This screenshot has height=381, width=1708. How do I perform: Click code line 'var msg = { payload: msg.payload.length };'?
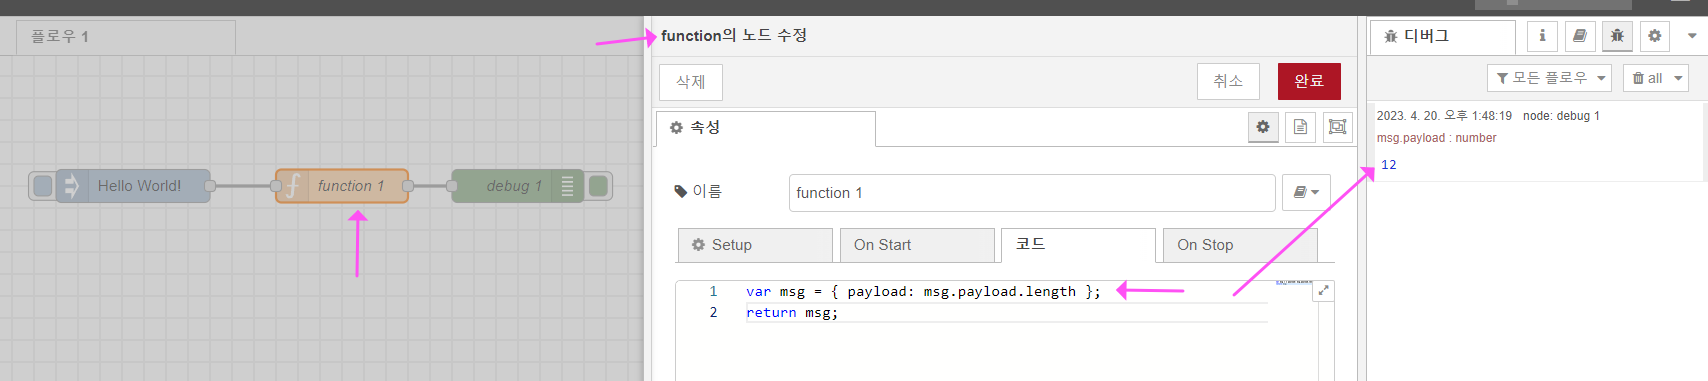(923, 292)
